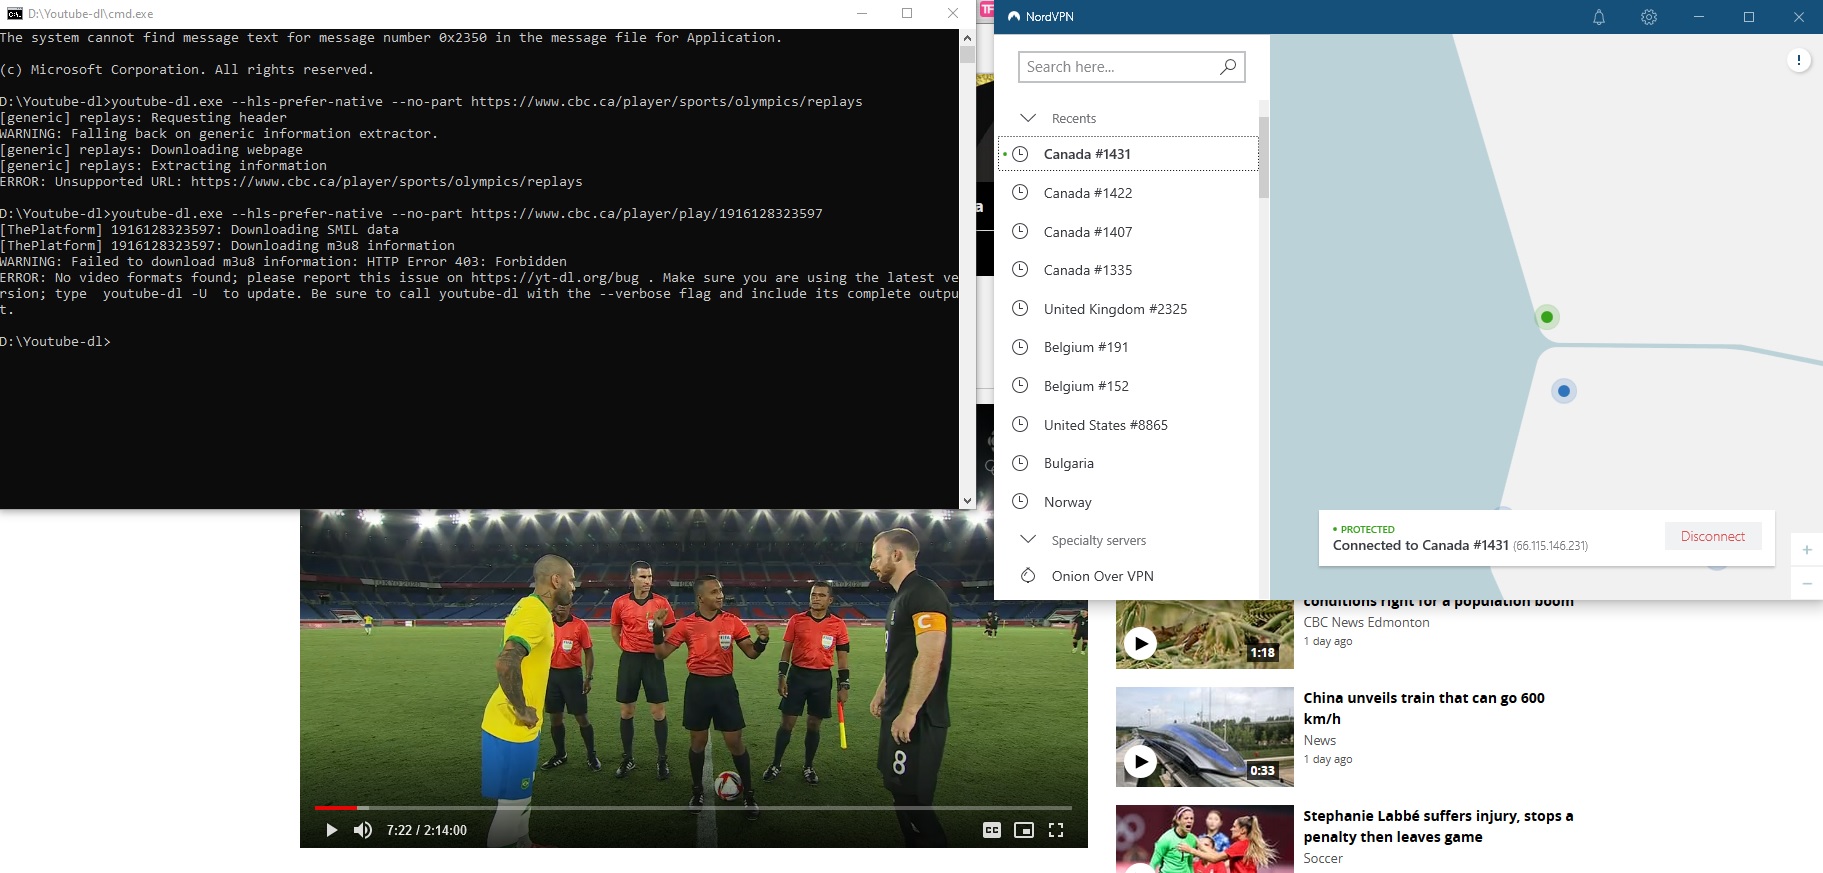Viewport: 1823px width, 873px height.
Task: Mute the video volume
Action: pos(363,830)
